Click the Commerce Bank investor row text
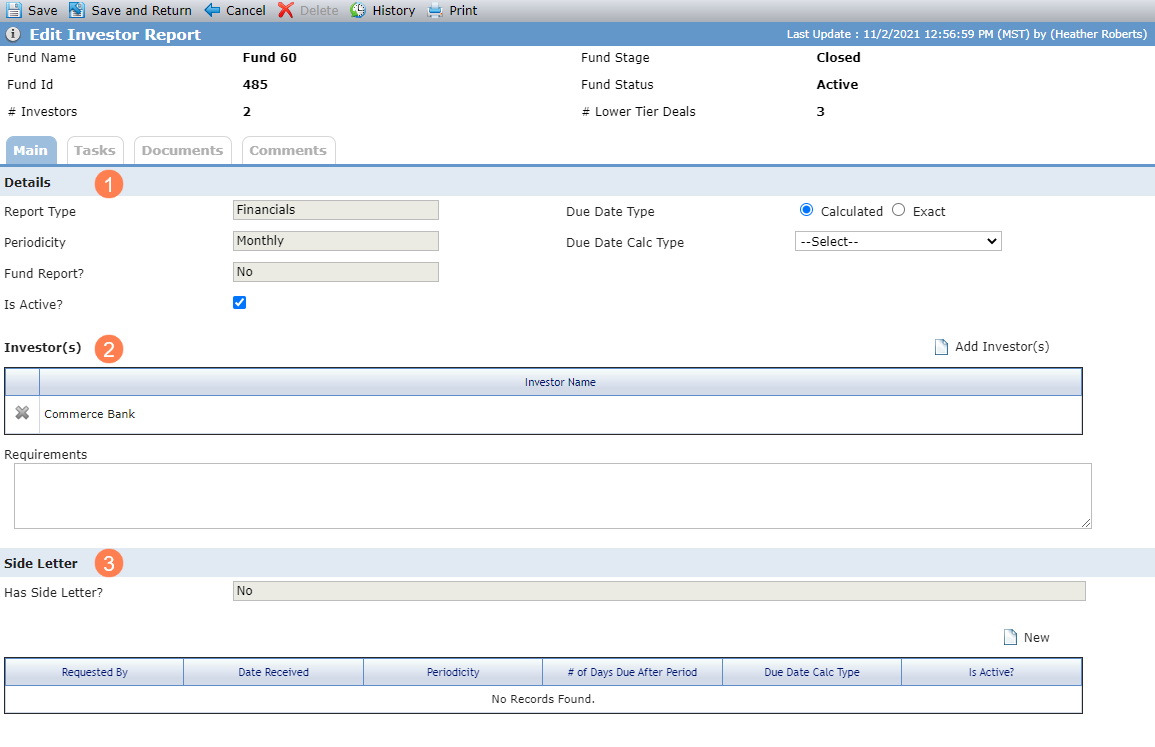 click(x=90, y=414)
